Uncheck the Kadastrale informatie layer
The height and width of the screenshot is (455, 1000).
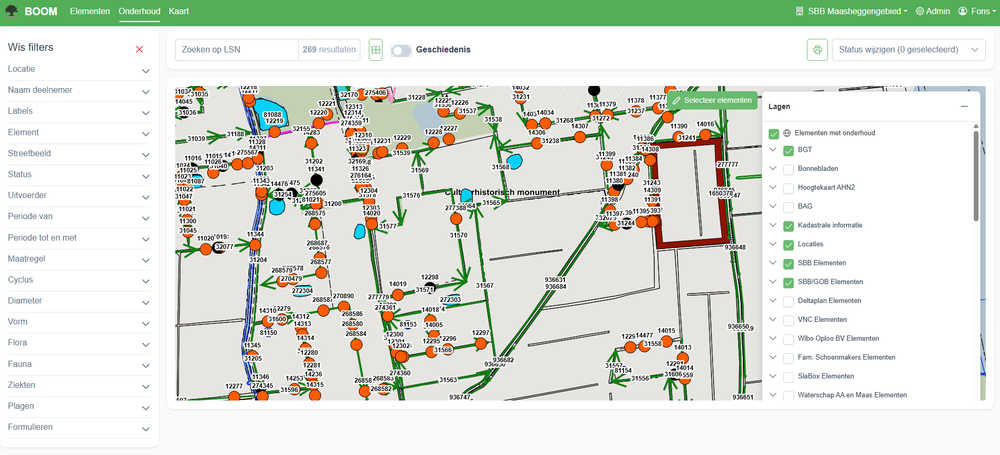789,225
